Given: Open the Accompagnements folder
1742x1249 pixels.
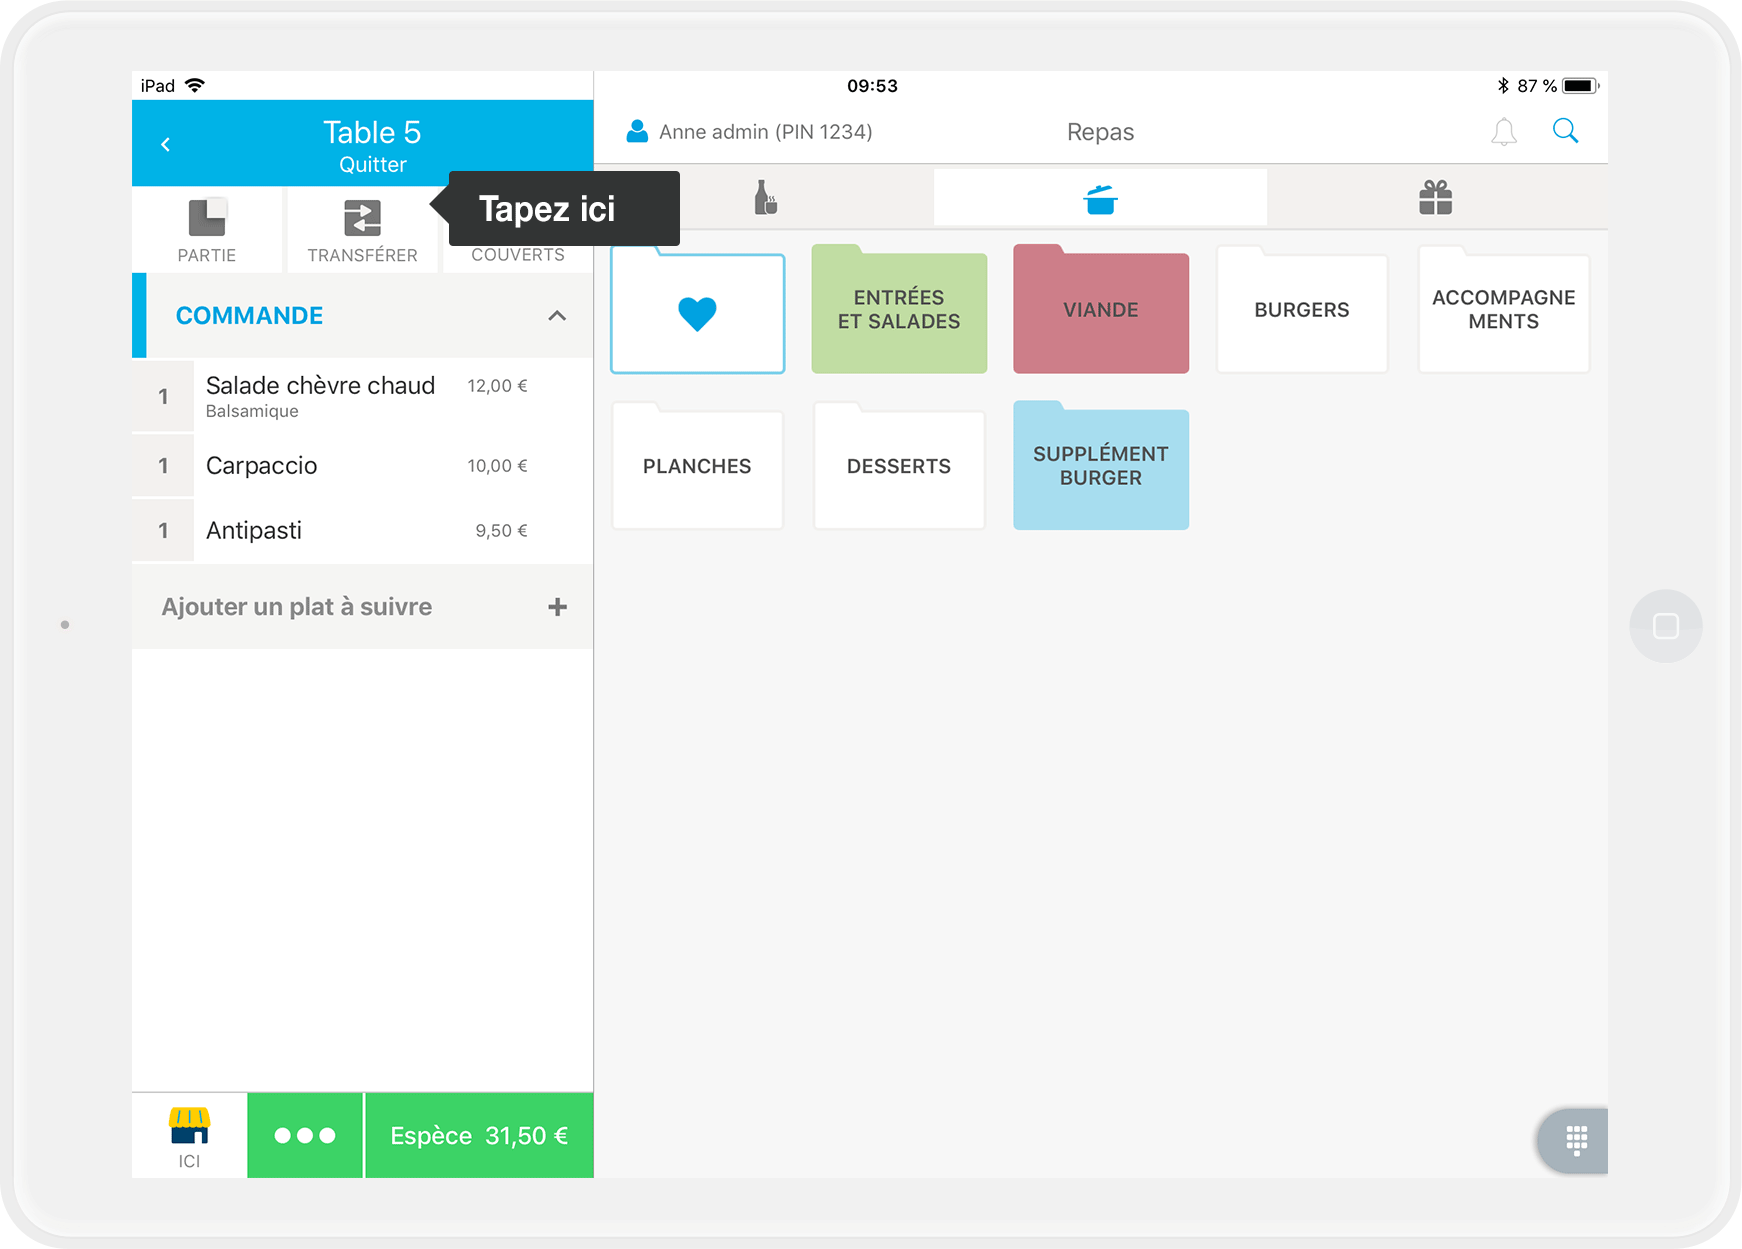Looking at the screenshot, I should pos(1504,310).
